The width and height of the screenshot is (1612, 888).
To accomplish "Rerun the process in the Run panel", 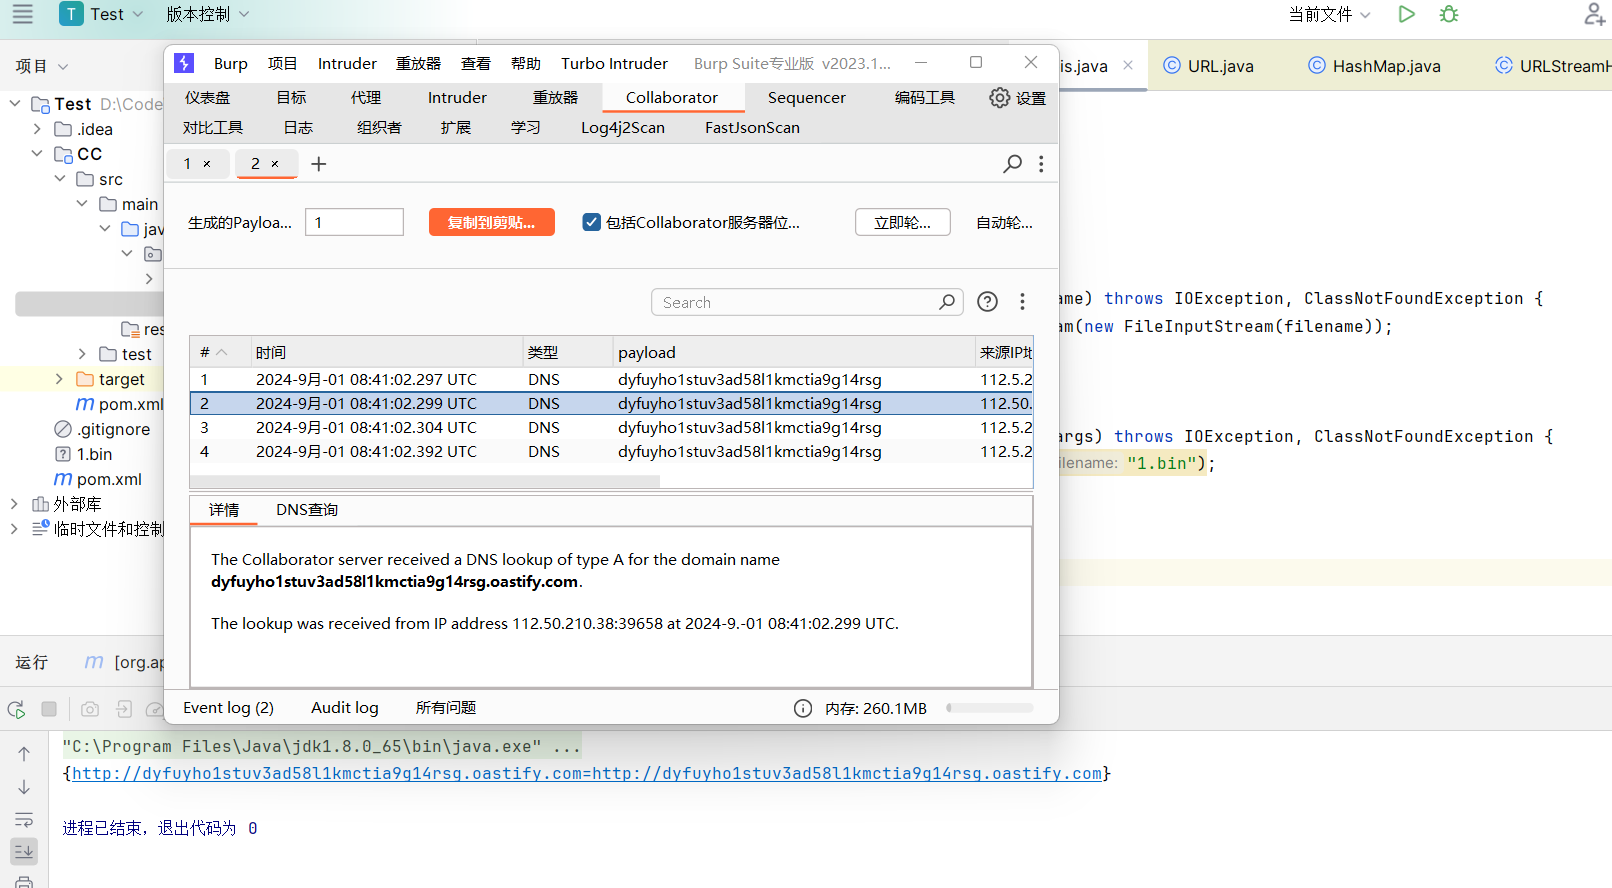I will tap(16, 709).
